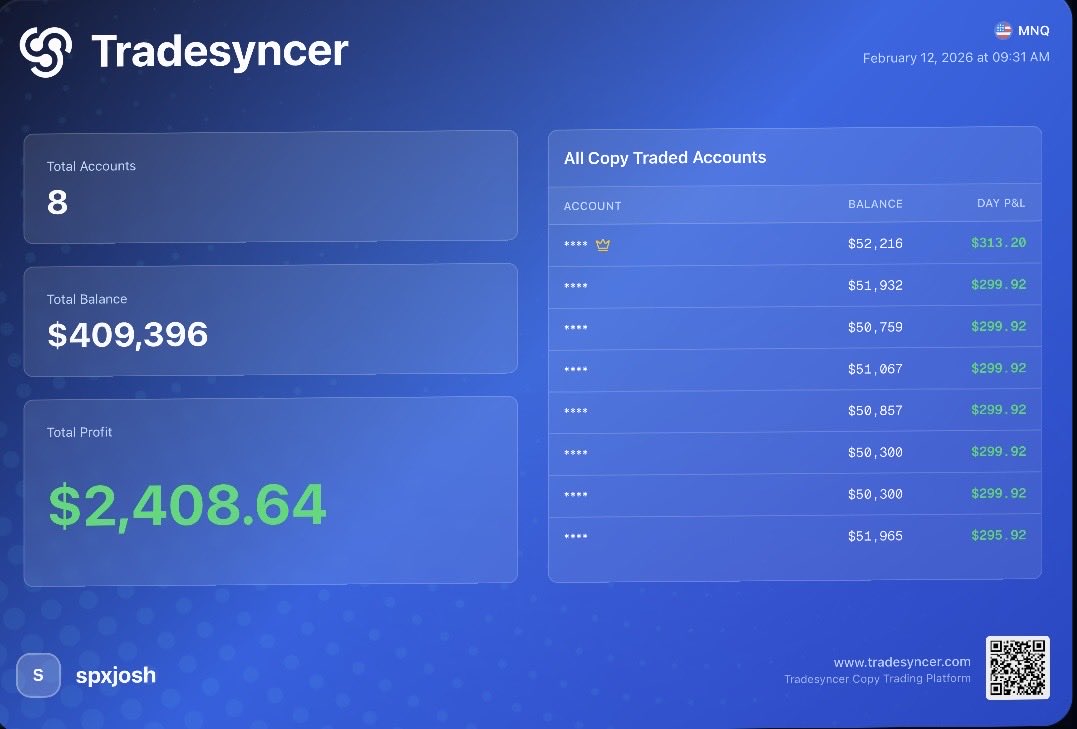Select the $2,408.64 total profit figure
Image resolution: width=1077 pixels, height=729 pixels.
click(x=187, y=506)
